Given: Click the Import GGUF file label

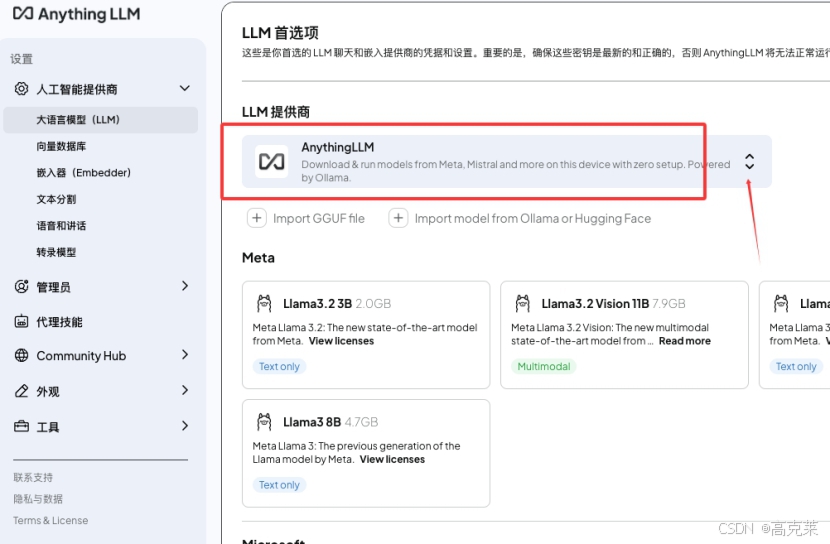Looking at the screenshot, I should tap(319, 219).
